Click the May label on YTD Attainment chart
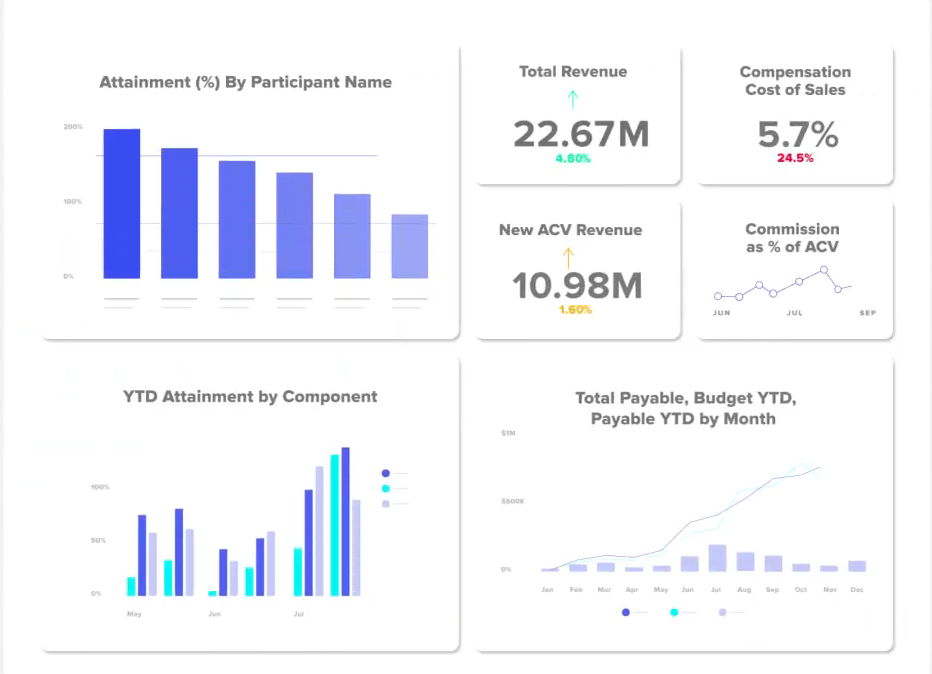The height and width of the screenshot is (674, 932). pos(134,614)
